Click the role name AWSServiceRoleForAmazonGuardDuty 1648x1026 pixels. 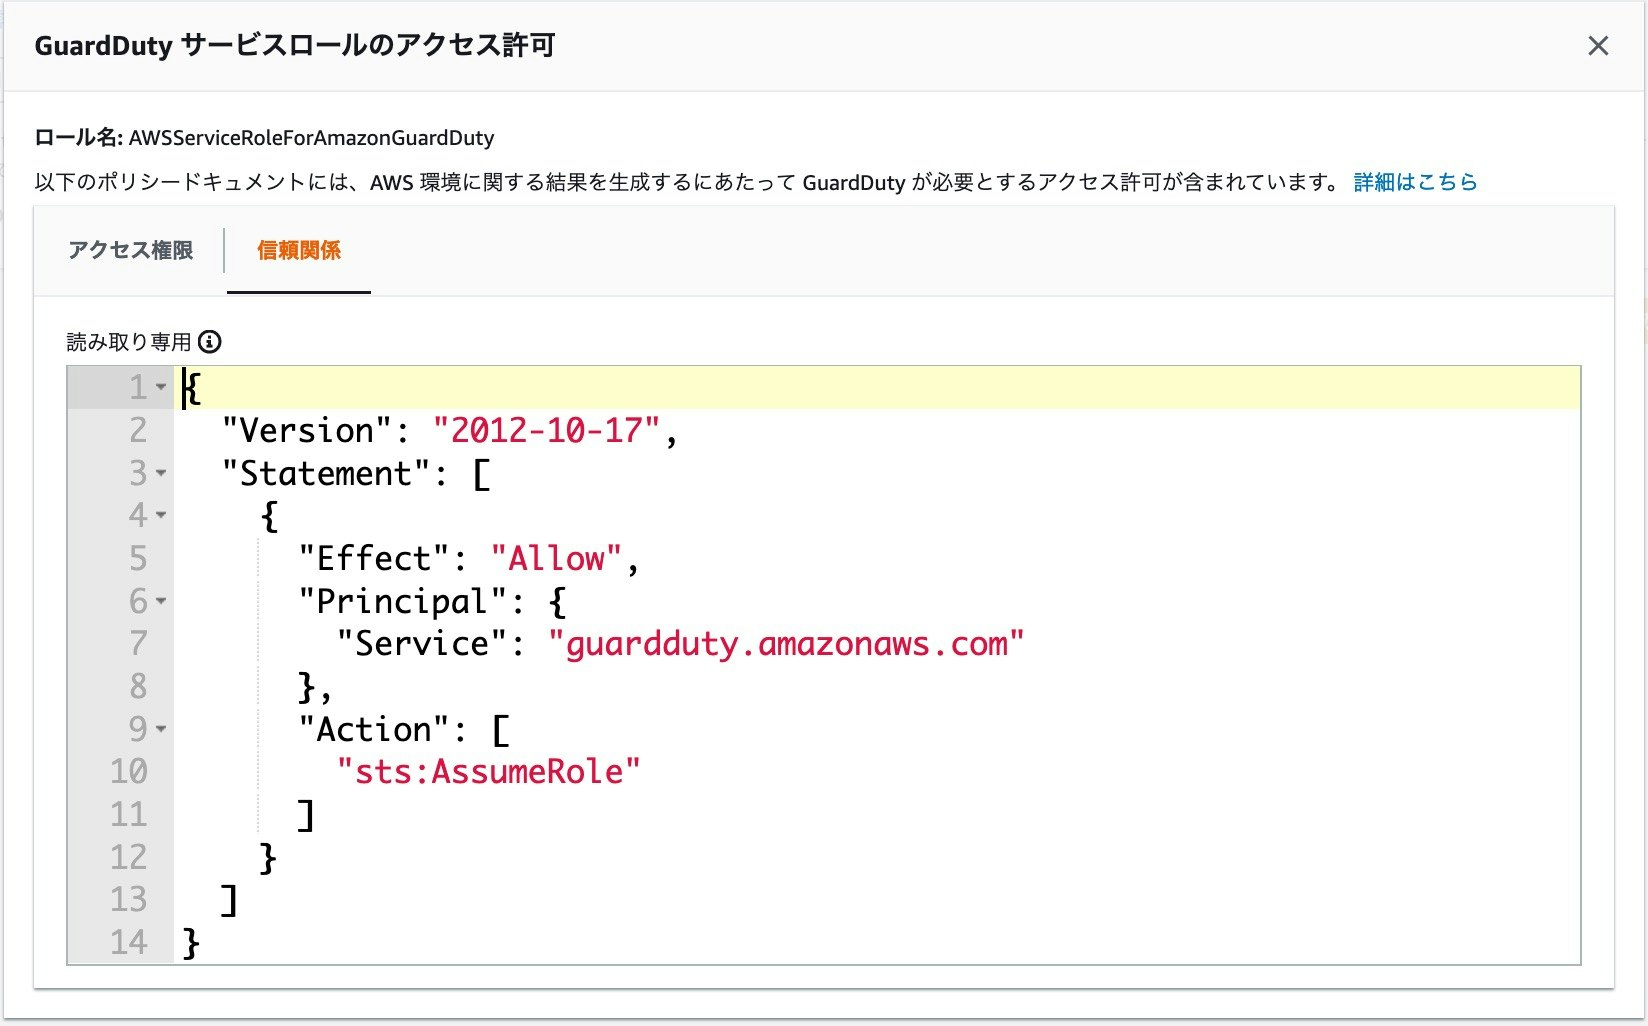pyautogui.click(x=311, y=138)
